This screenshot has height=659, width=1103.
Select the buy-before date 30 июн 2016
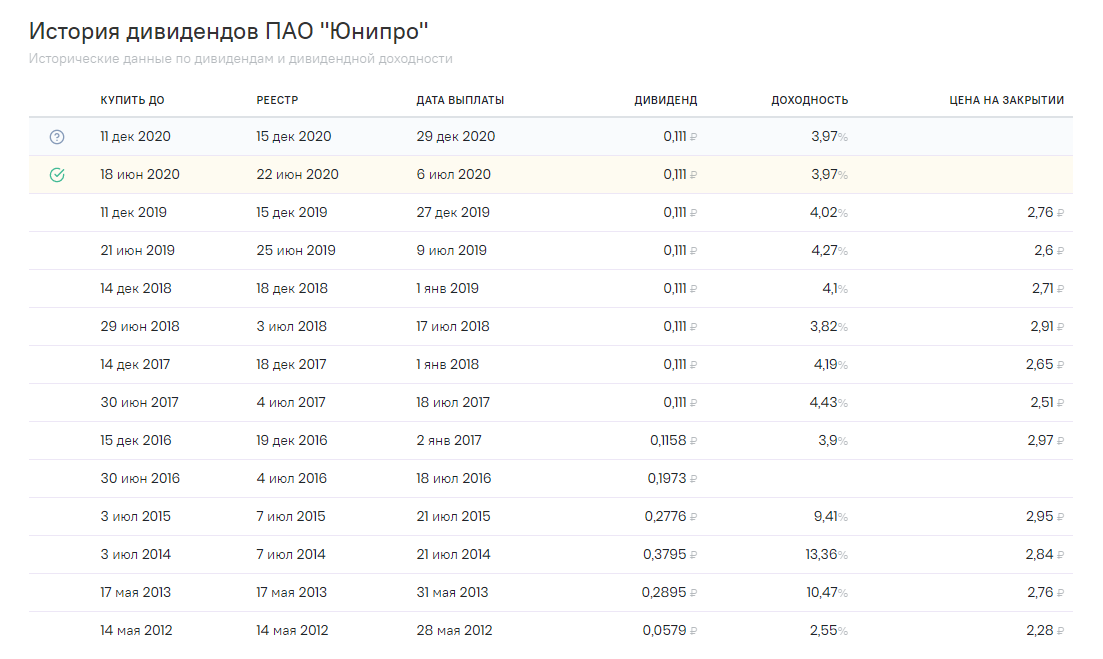[x=139, y=478]
